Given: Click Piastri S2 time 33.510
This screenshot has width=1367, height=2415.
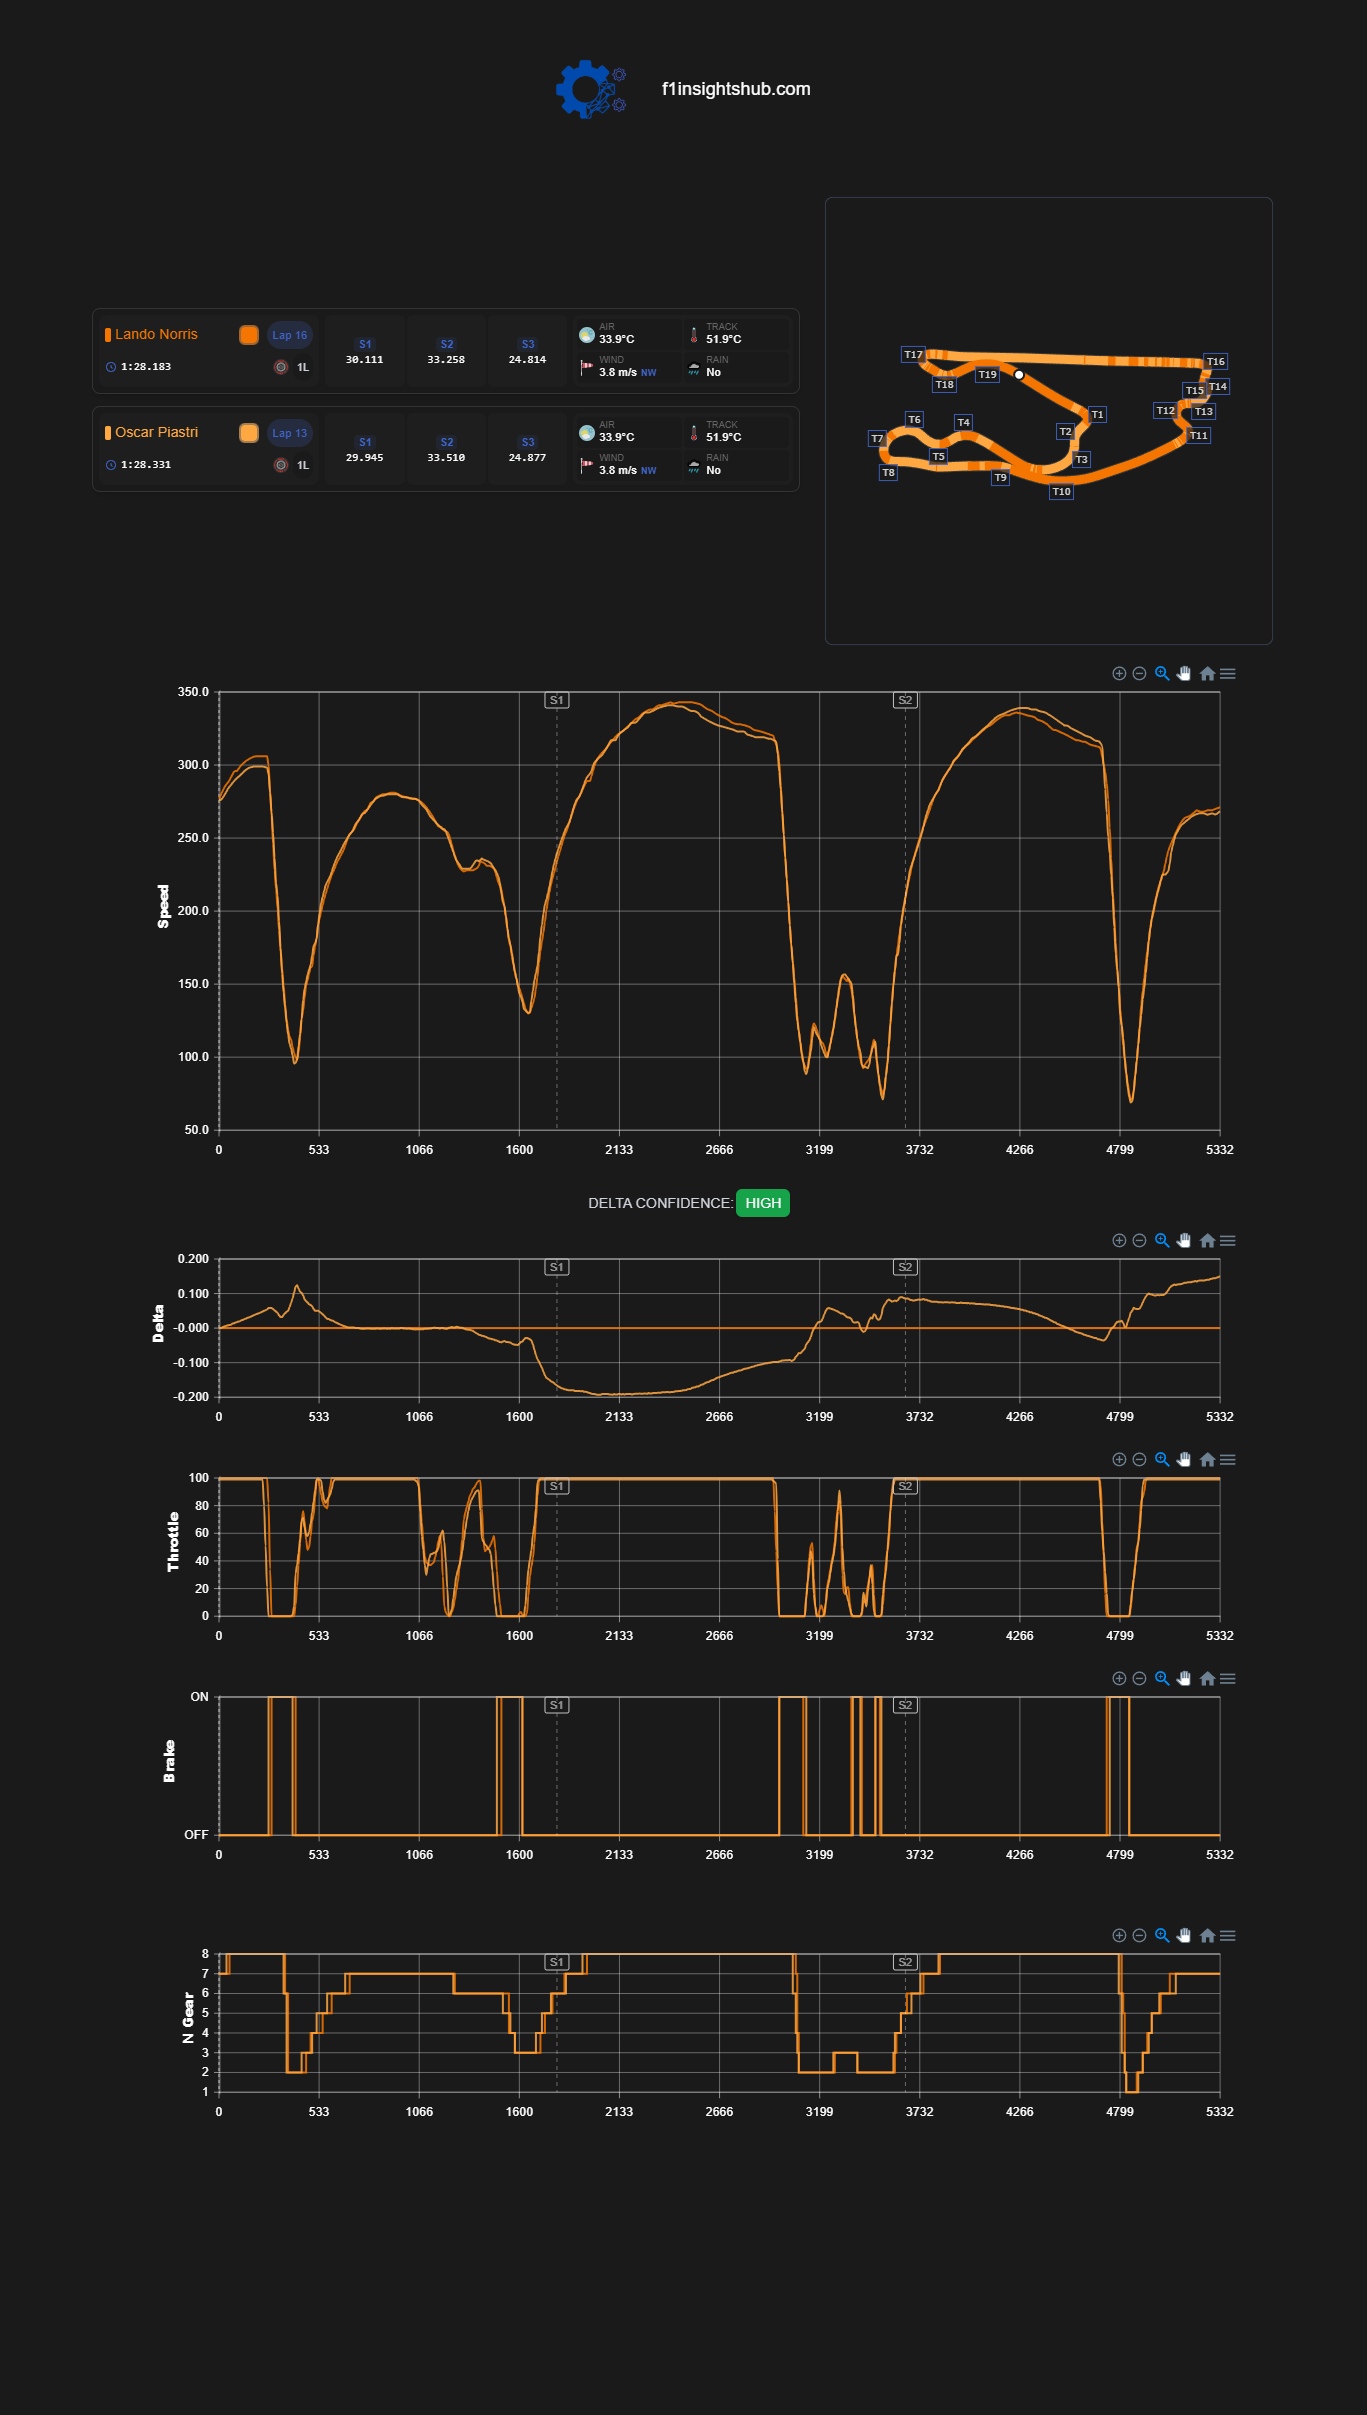Looking at the screenshot, I should pos(446,458).
